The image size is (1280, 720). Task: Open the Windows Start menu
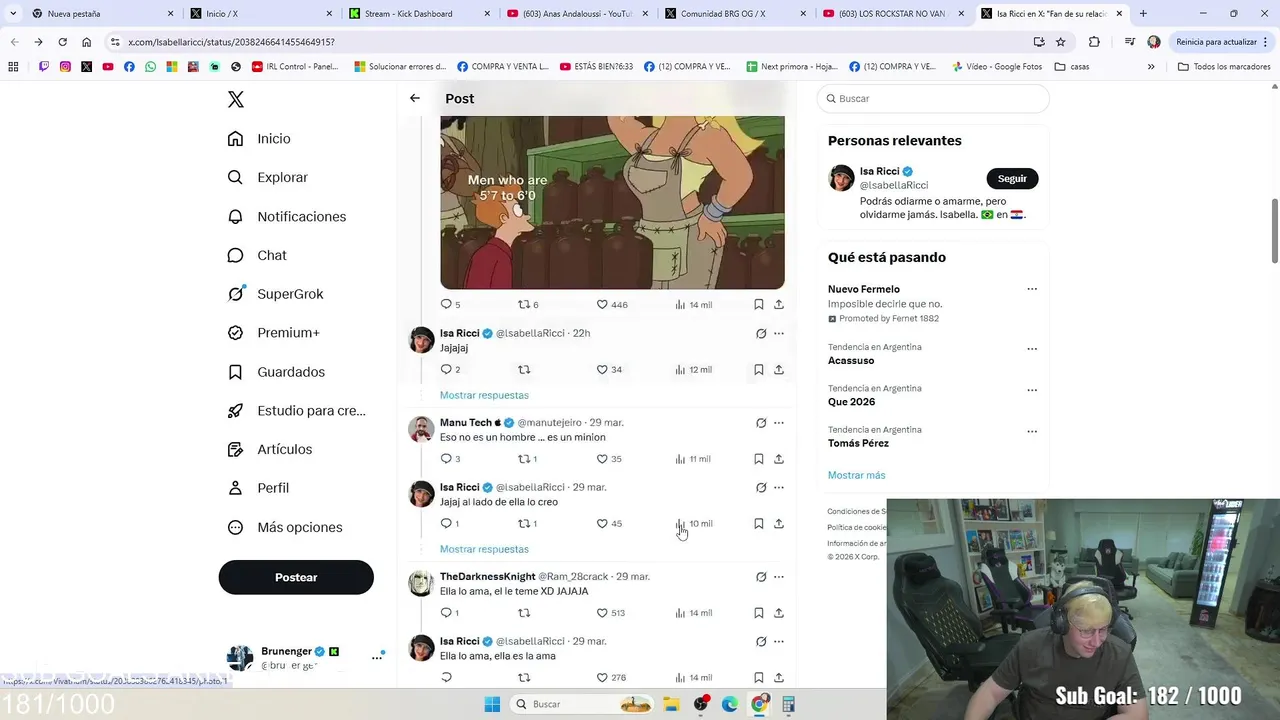coord(492,704)
